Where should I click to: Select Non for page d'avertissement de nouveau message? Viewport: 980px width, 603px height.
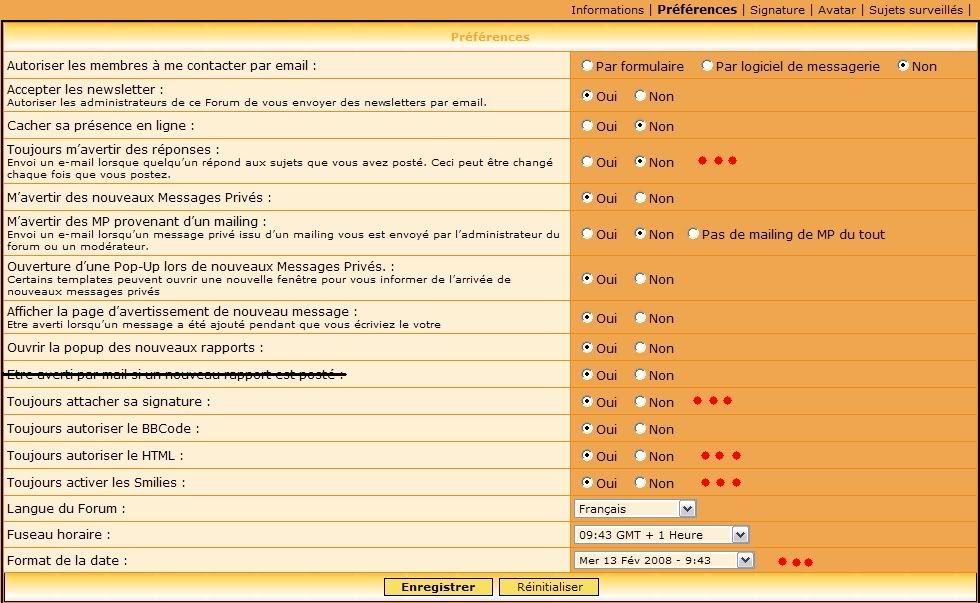[640, 317]
